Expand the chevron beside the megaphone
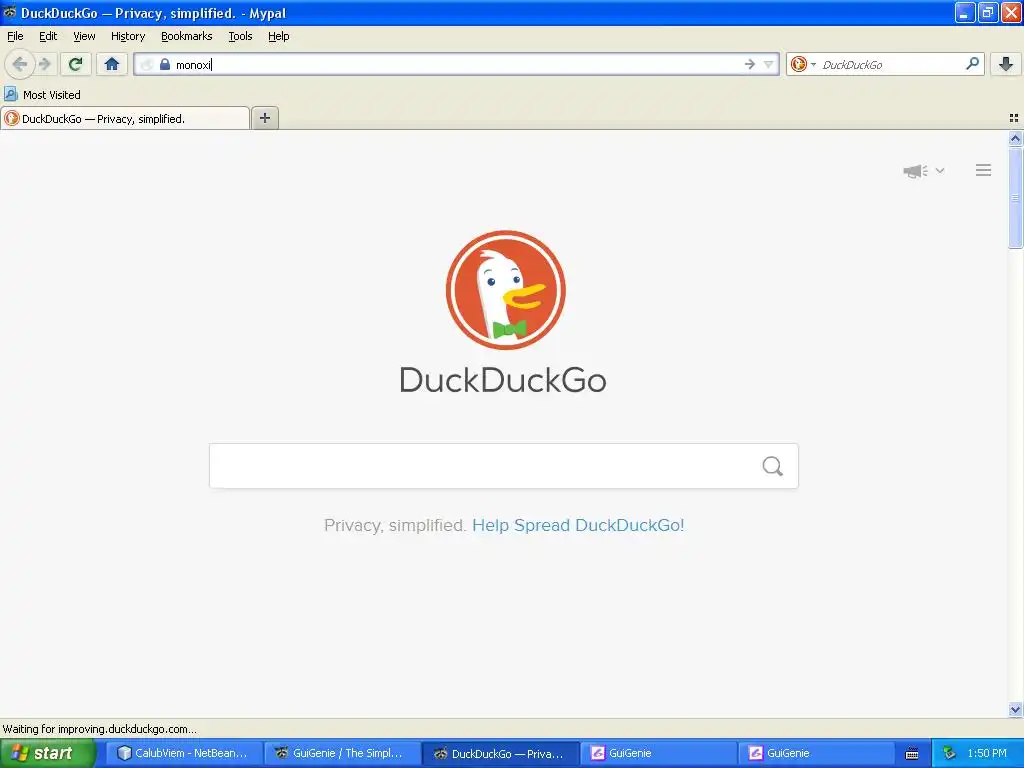The height and width of the screenshot is (768, 1024). pos(940,170)
